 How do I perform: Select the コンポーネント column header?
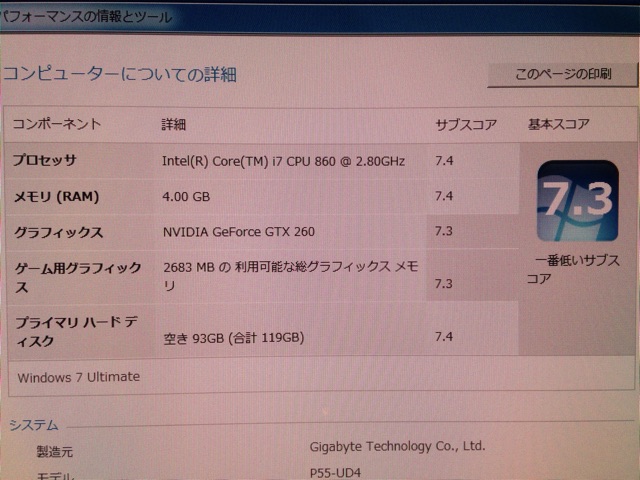[x=57, y=124]
